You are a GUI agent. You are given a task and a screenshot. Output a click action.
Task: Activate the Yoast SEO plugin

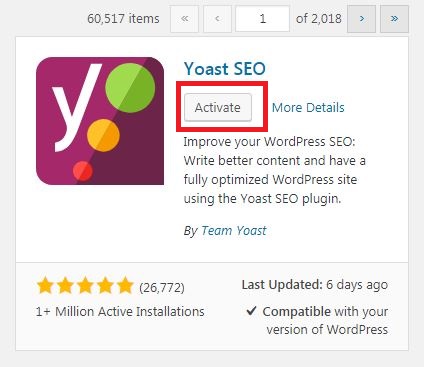click(x=218, y=107)
